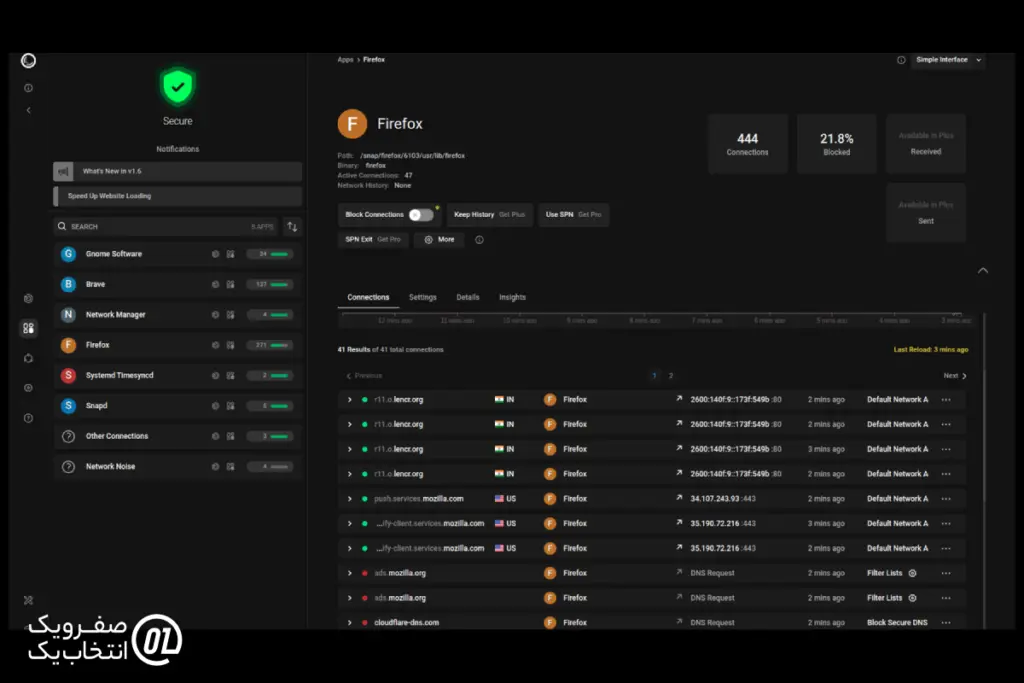Click the SPN Exit Get Pro button
The height and width of the screenshot is (683, 1024).
[x=373, y=240]
